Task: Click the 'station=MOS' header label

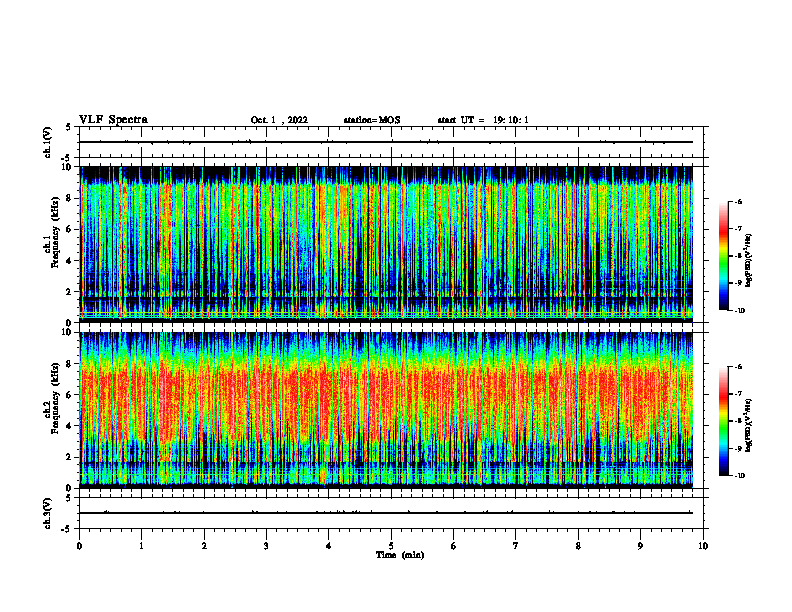Action: tap(372, 120)
